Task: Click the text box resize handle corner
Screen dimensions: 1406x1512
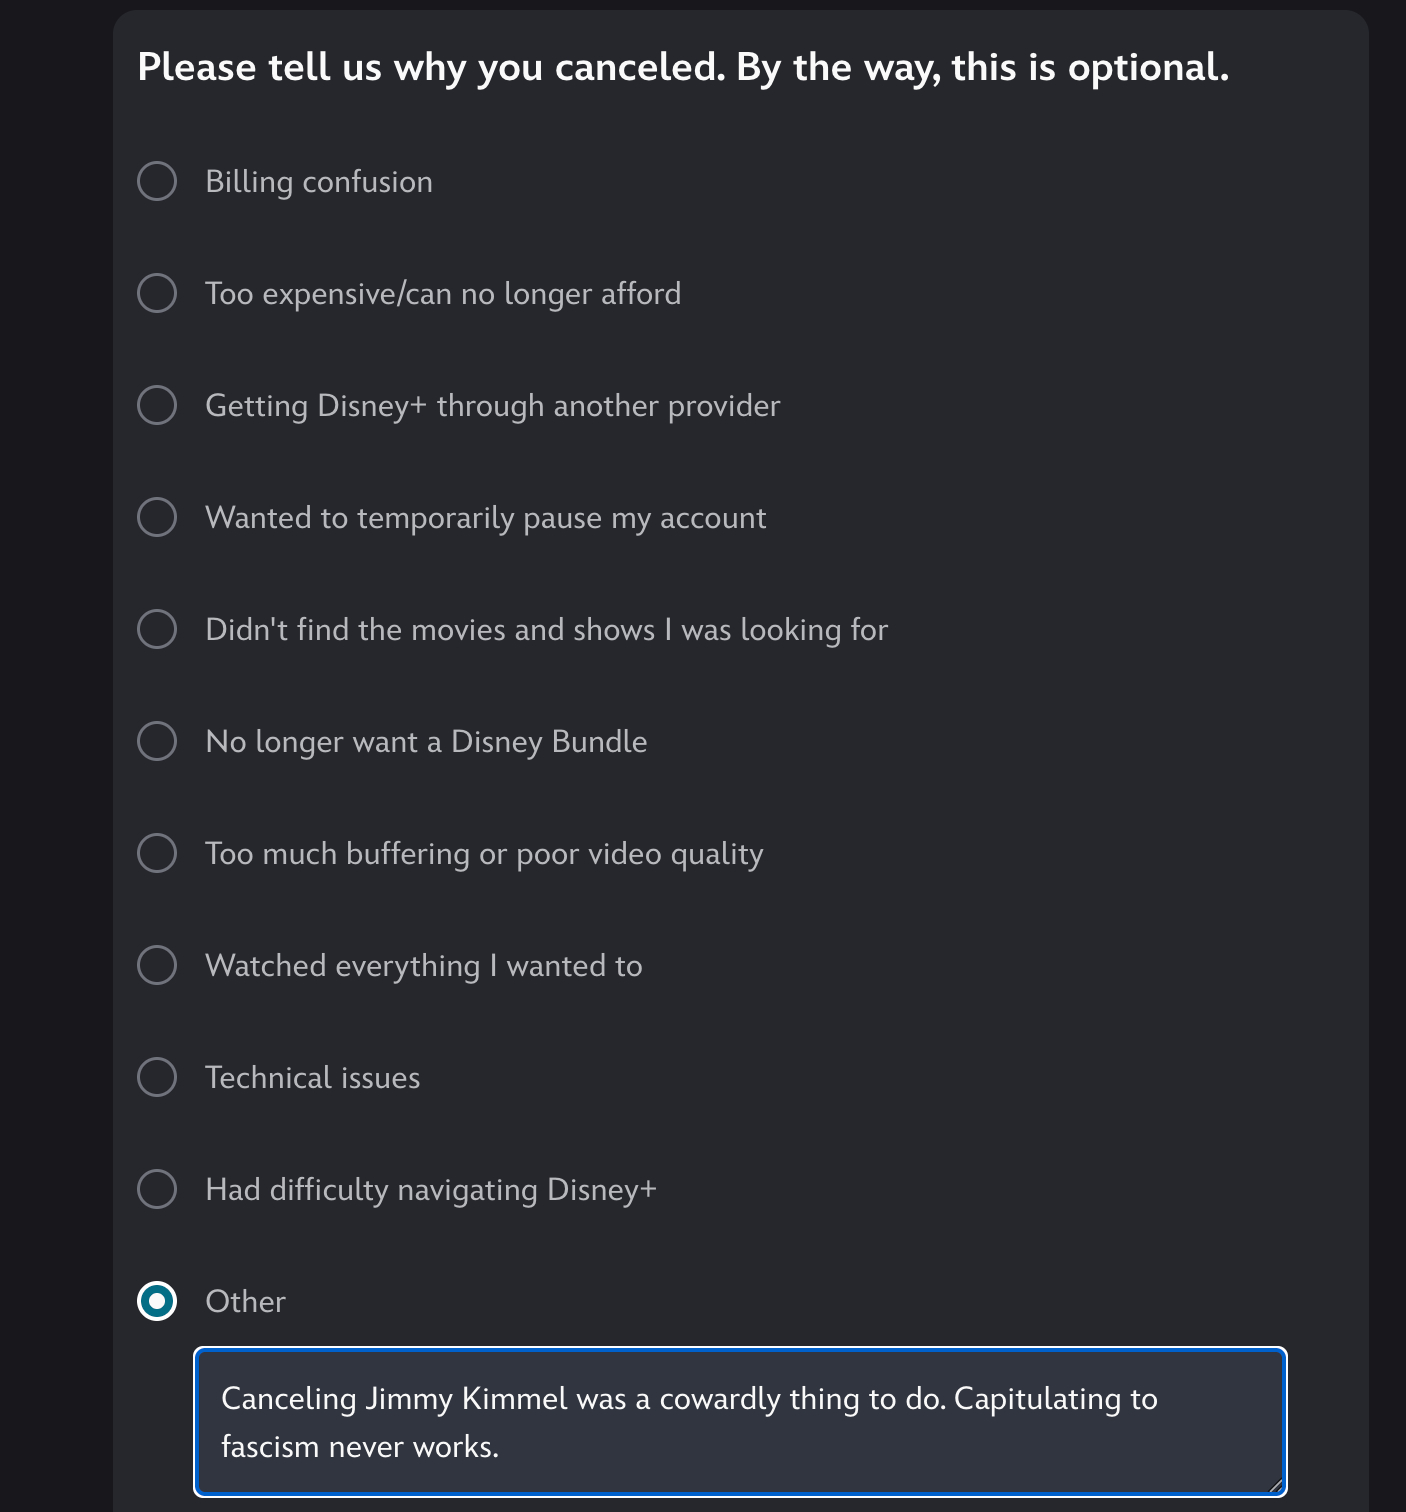Action: [1275, 1485]
